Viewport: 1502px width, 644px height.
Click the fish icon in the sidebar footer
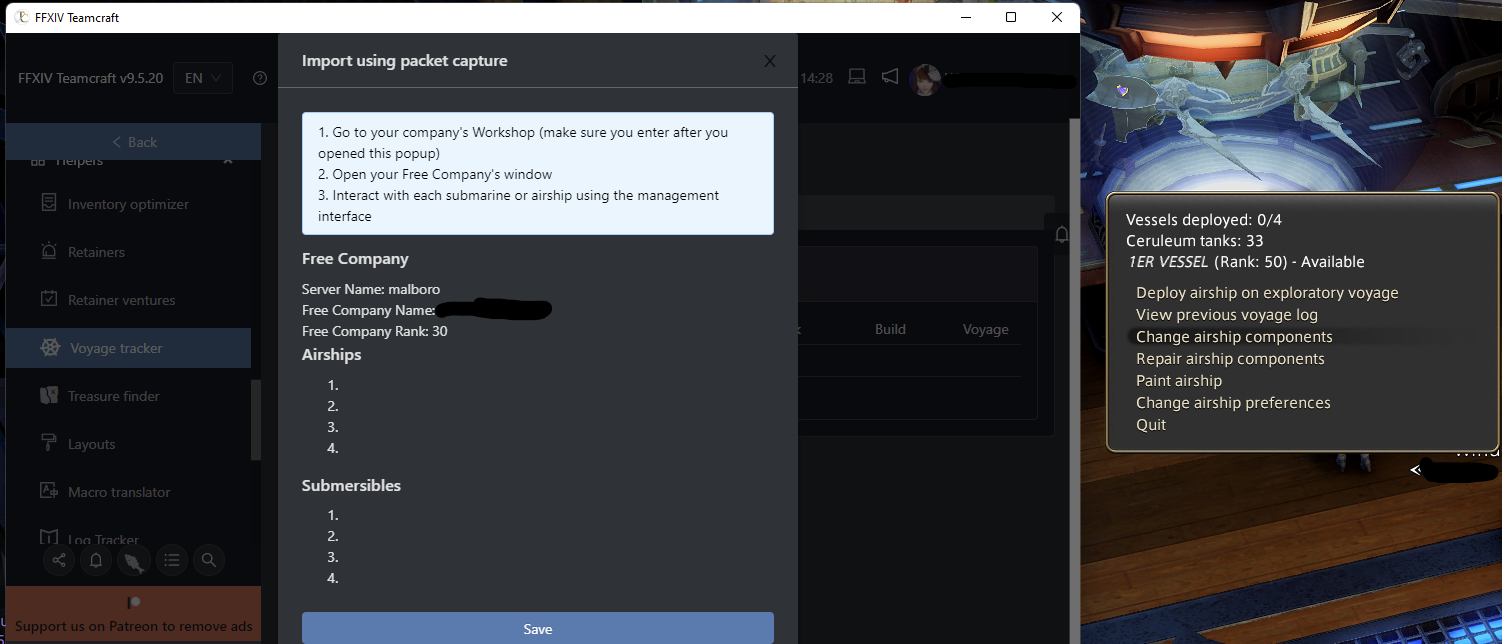[134, 560]
